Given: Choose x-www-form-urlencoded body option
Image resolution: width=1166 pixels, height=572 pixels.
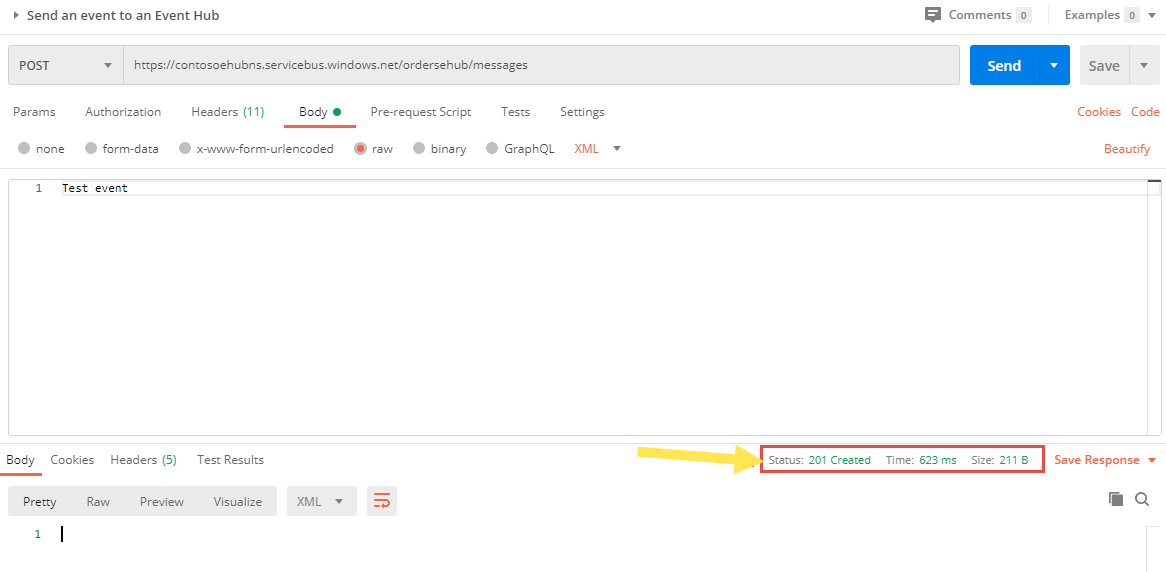Looking at the screenshot, I should [x=185, y=148].
